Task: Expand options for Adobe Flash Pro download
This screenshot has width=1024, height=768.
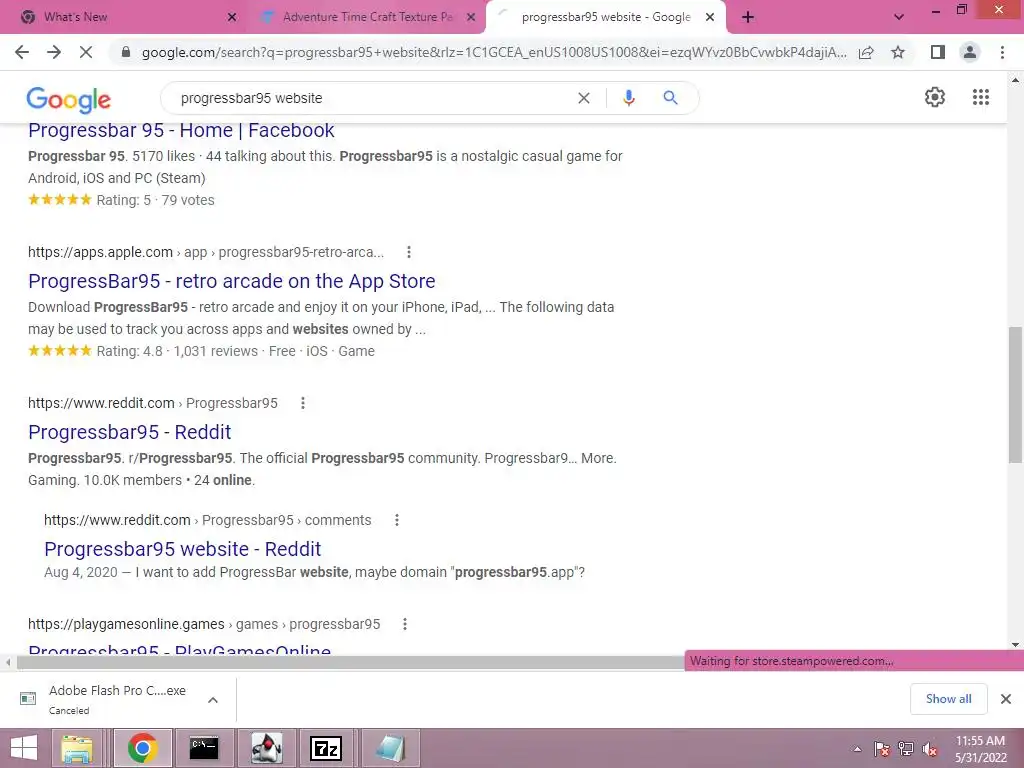Action: tap(212, 700)
